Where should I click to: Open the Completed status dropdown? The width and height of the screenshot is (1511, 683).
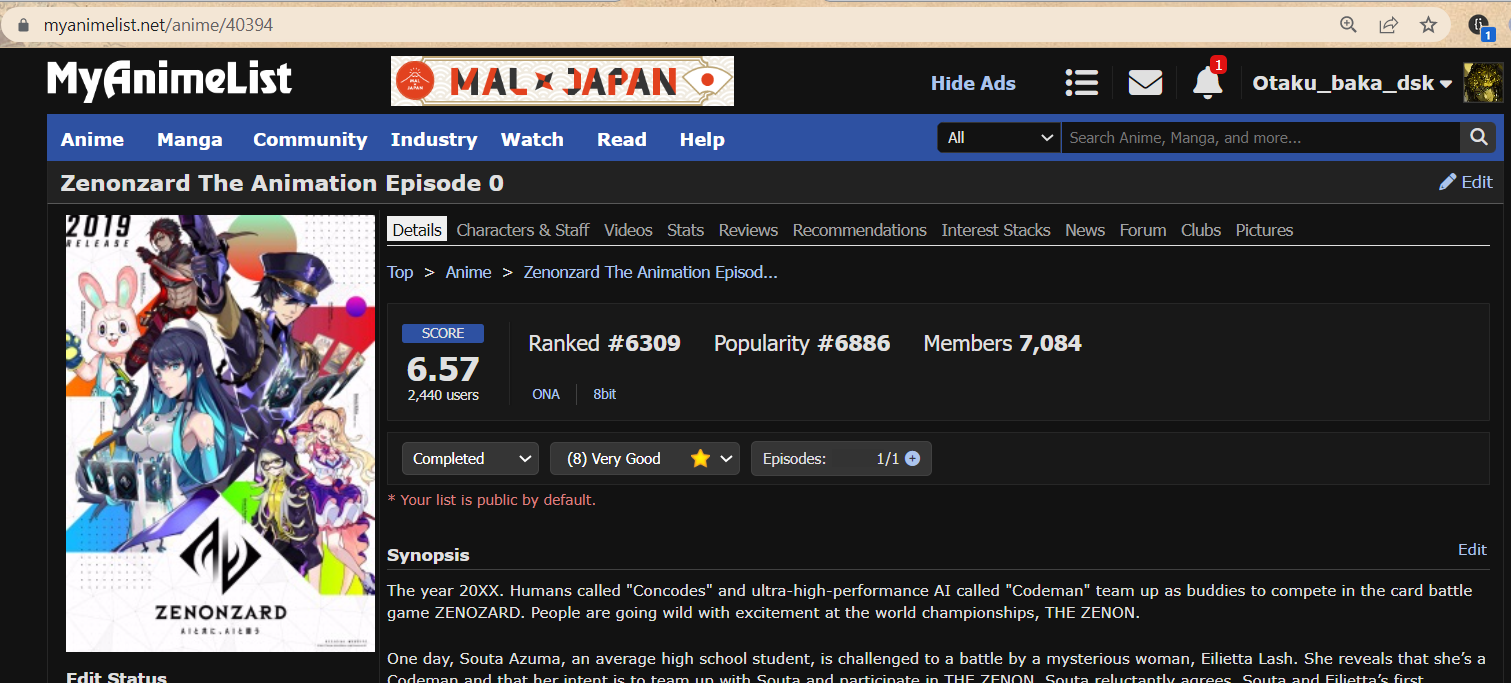pyautogui.click(x=470, y=459)
